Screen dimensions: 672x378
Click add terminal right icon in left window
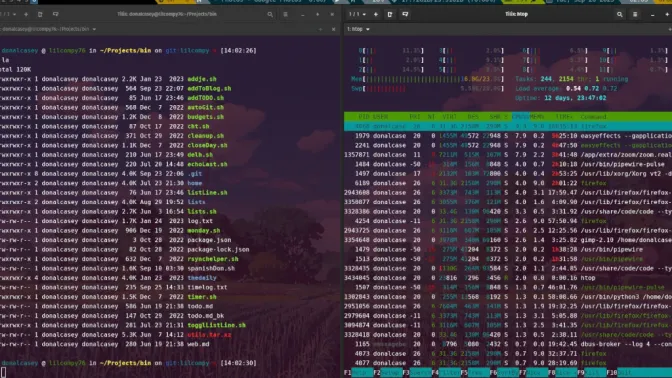tap(40, 14)
